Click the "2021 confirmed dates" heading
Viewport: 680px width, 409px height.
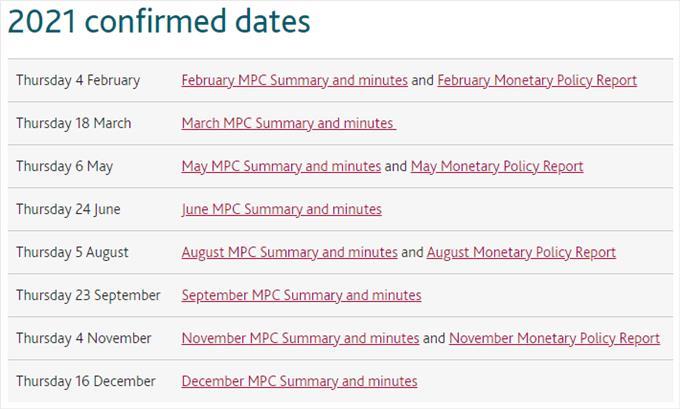point(159,22)
